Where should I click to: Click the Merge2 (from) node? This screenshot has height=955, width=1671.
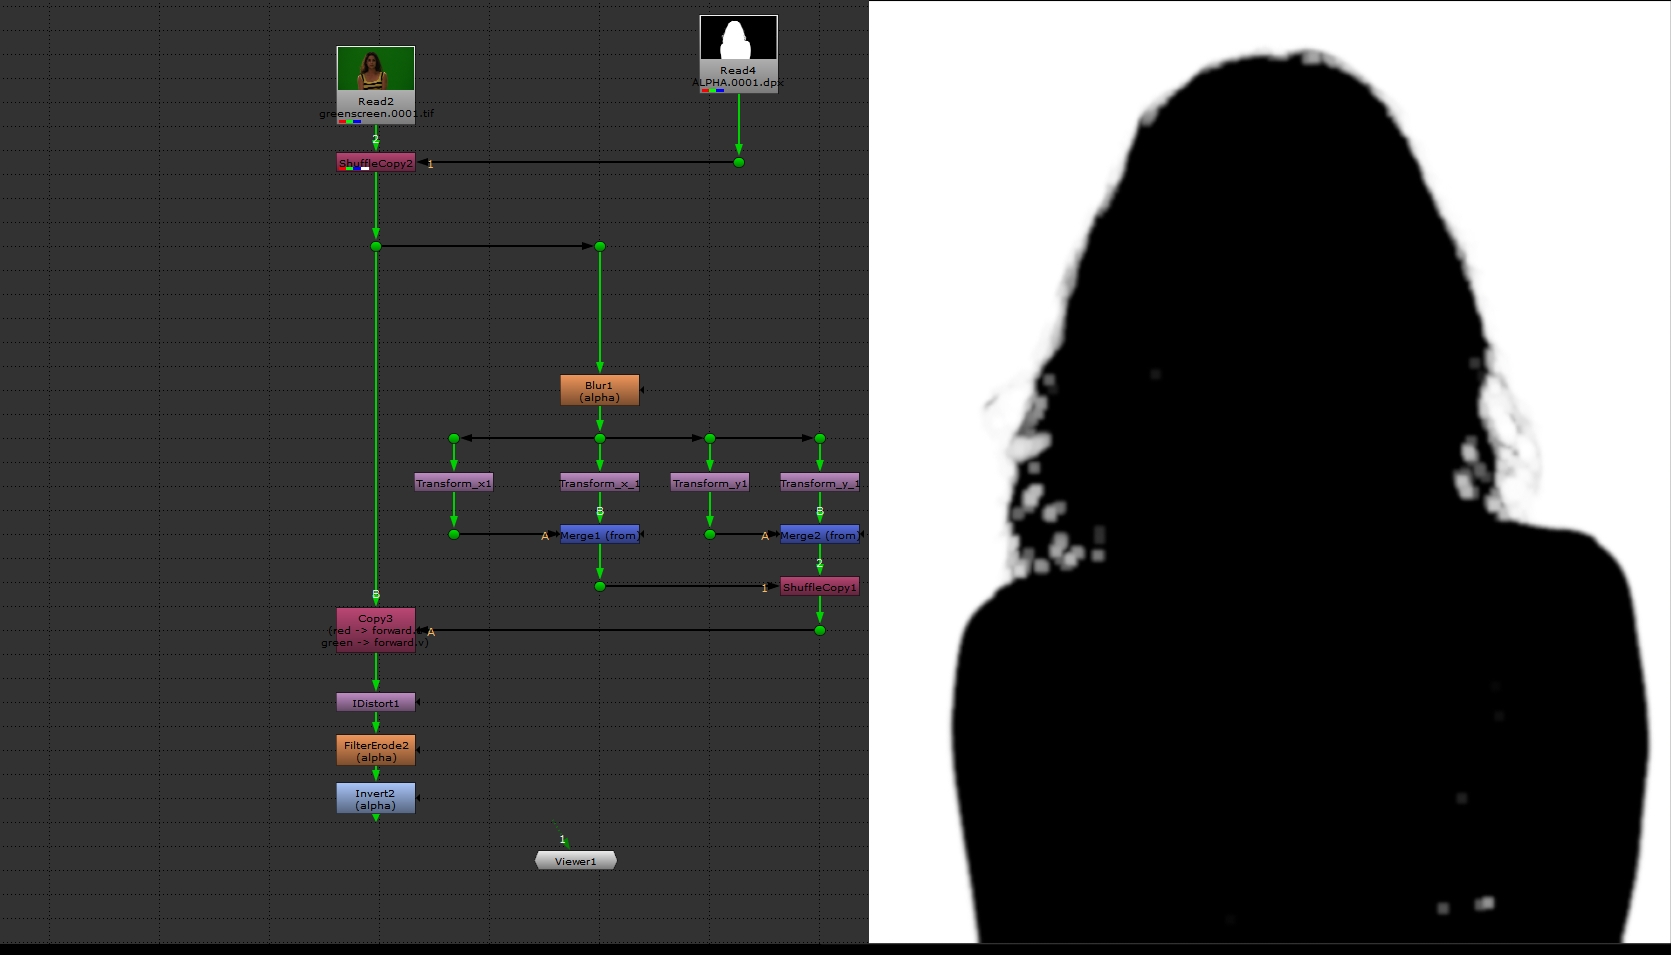coord(819,535)
